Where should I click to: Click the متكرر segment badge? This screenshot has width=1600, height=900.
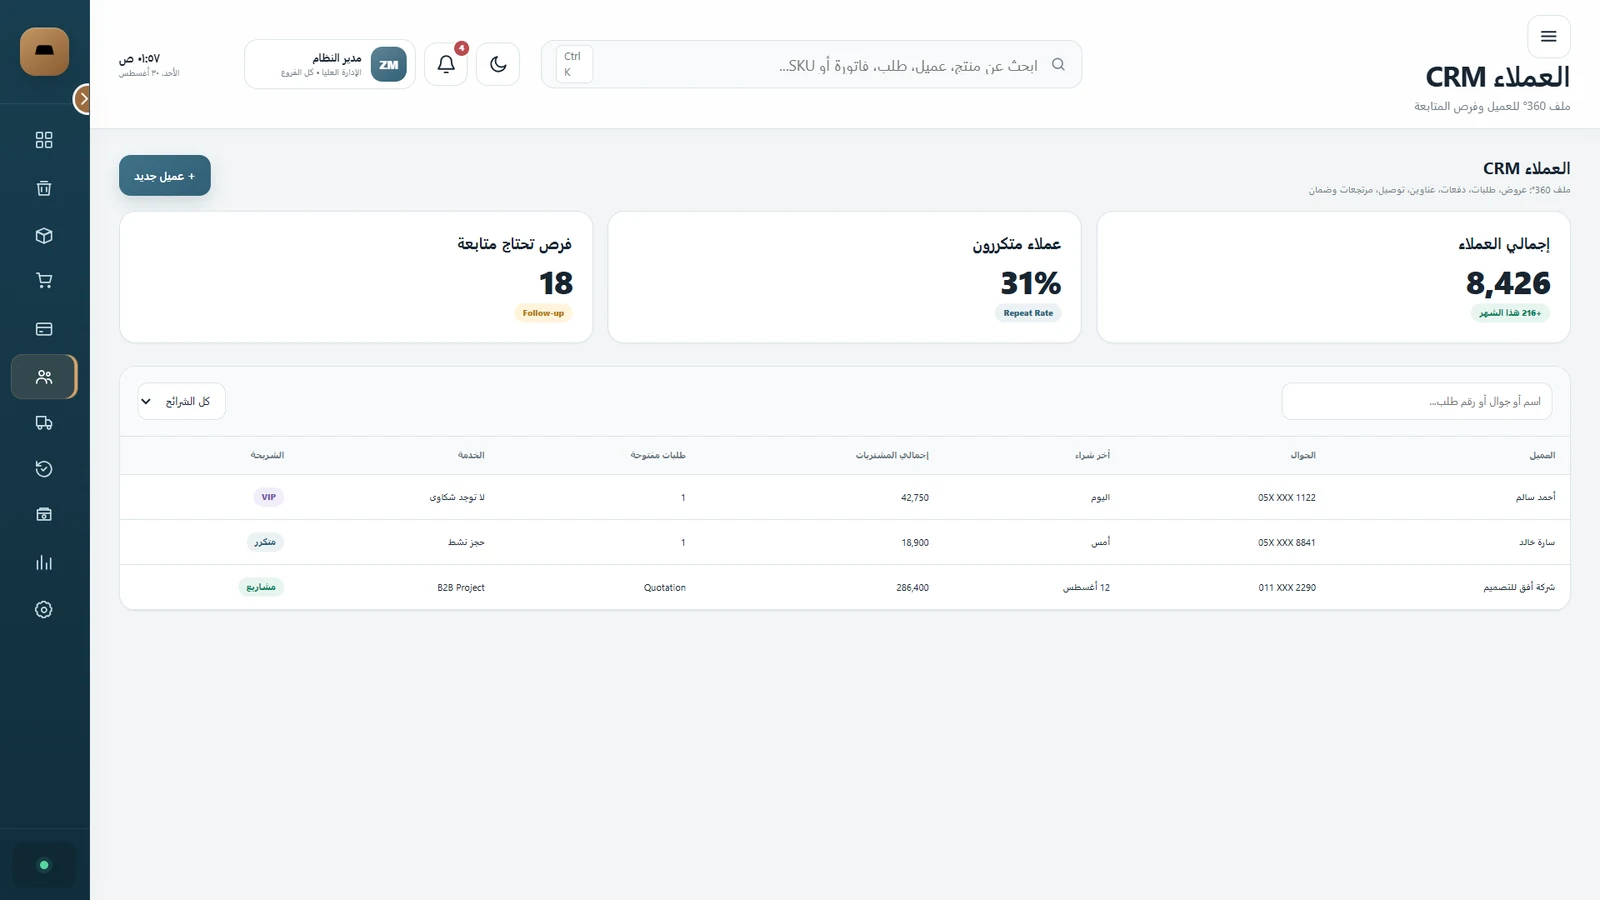(x=265, y=542)
